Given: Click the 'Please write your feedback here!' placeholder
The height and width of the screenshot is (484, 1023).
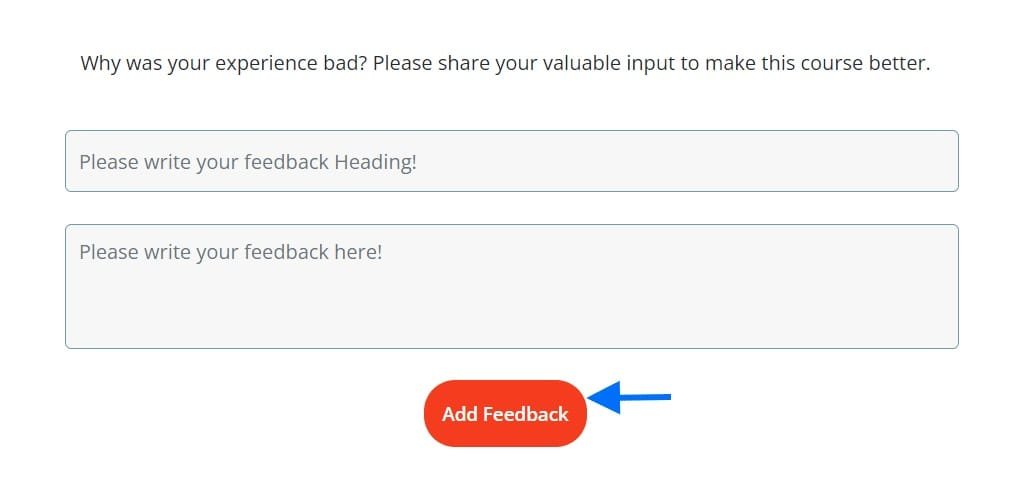Looking at the screenshot, I should 231,252.
